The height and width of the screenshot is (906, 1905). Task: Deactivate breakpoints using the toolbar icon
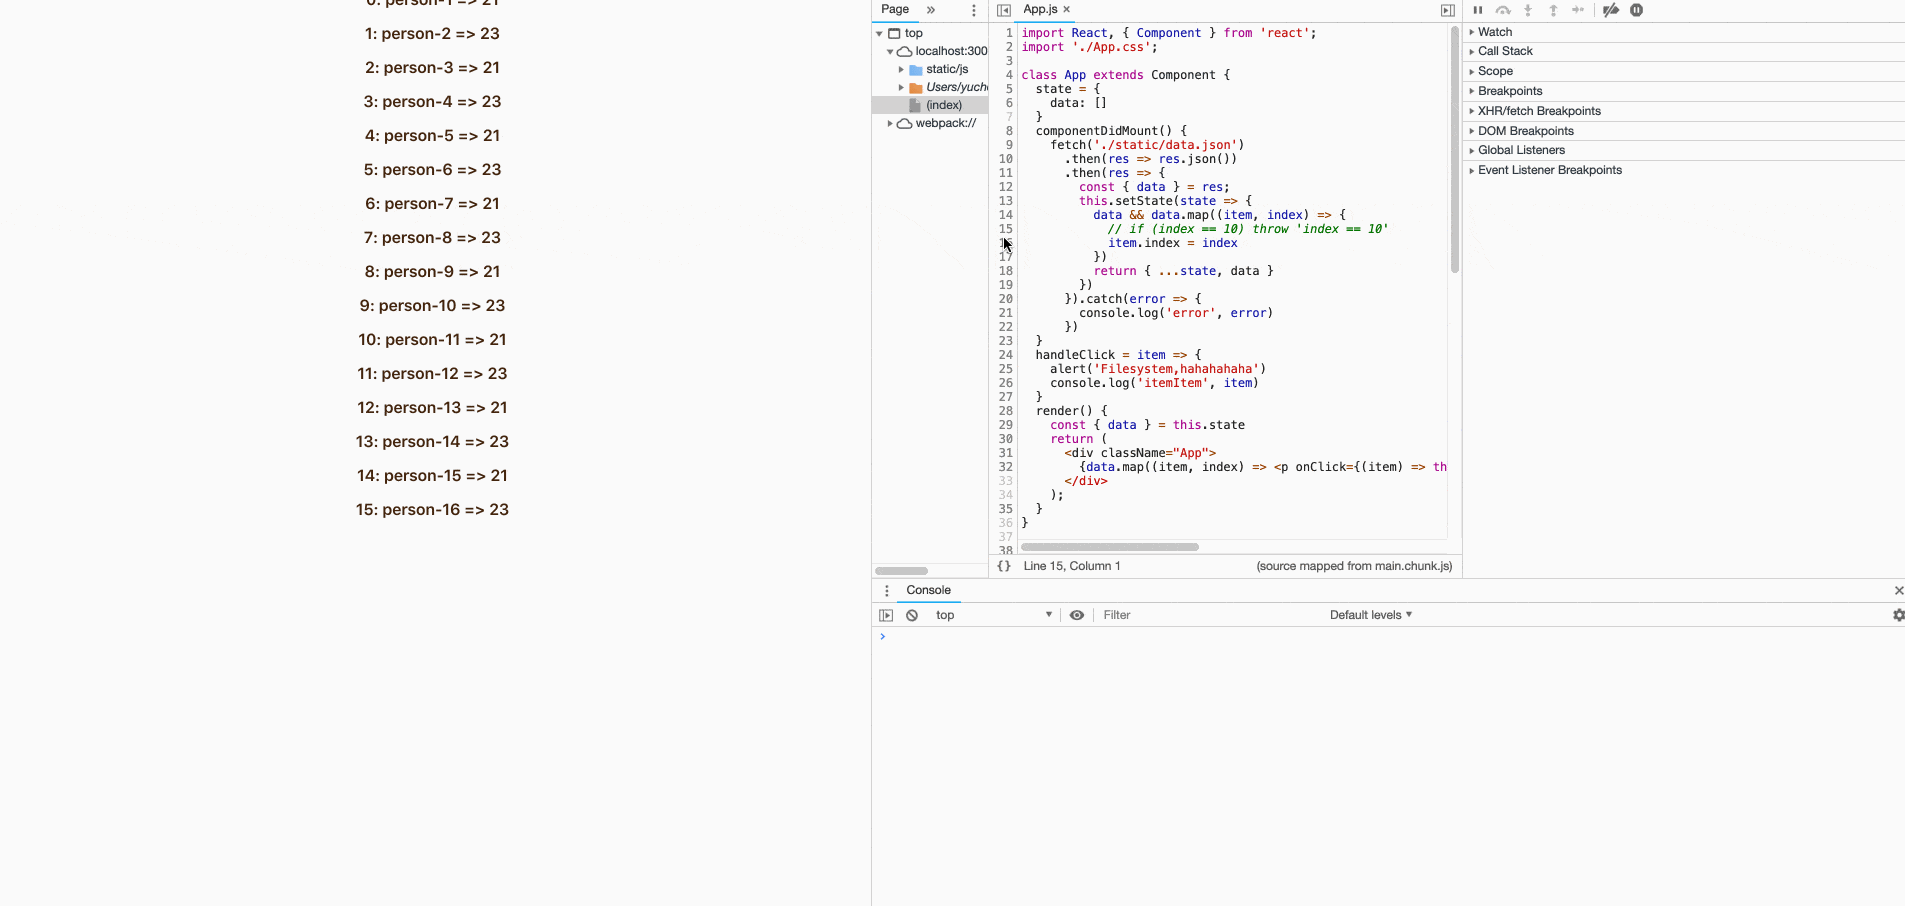1611,10
